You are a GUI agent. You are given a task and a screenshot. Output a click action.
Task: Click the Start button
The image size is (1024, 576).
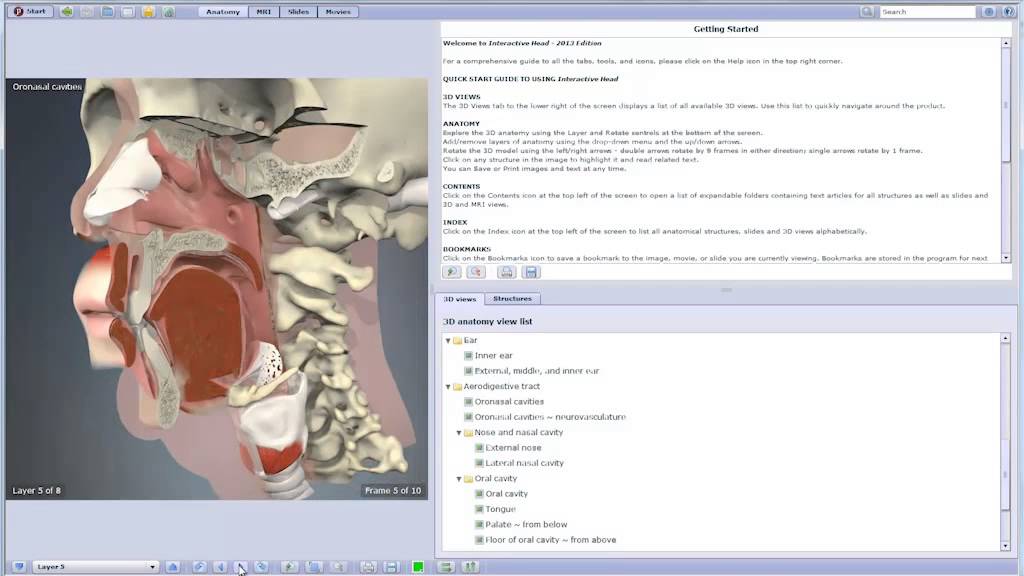(x=30, y=11)
